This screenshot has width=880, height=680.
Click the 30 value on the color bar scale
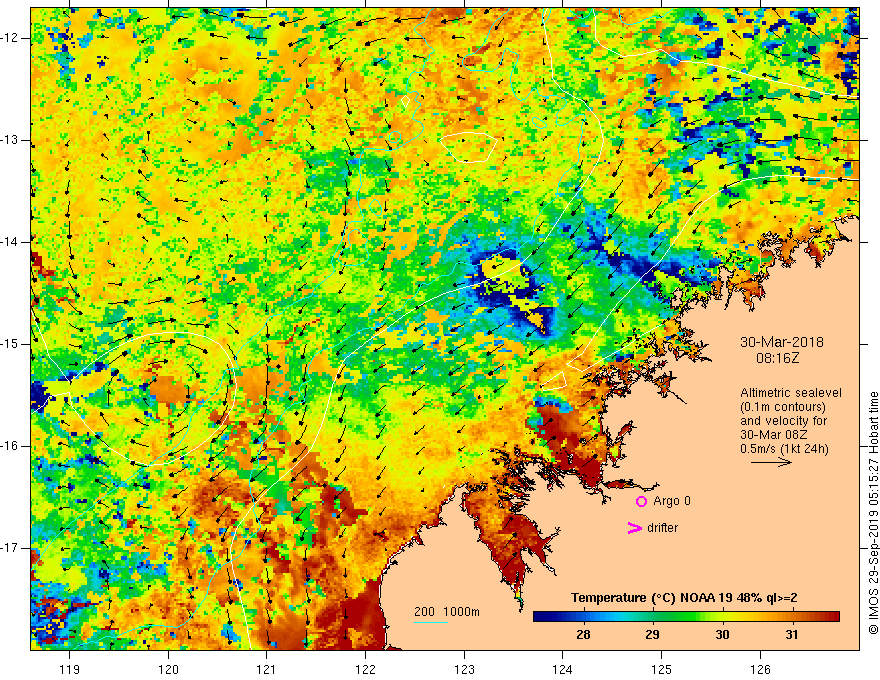(x=722, y=635)
